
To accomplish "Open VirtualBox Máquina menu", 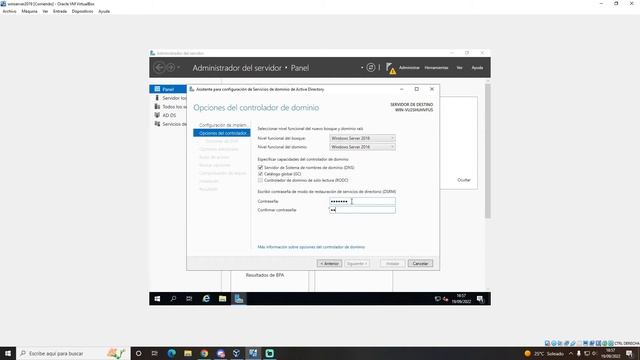I will (x=29, y=11).
